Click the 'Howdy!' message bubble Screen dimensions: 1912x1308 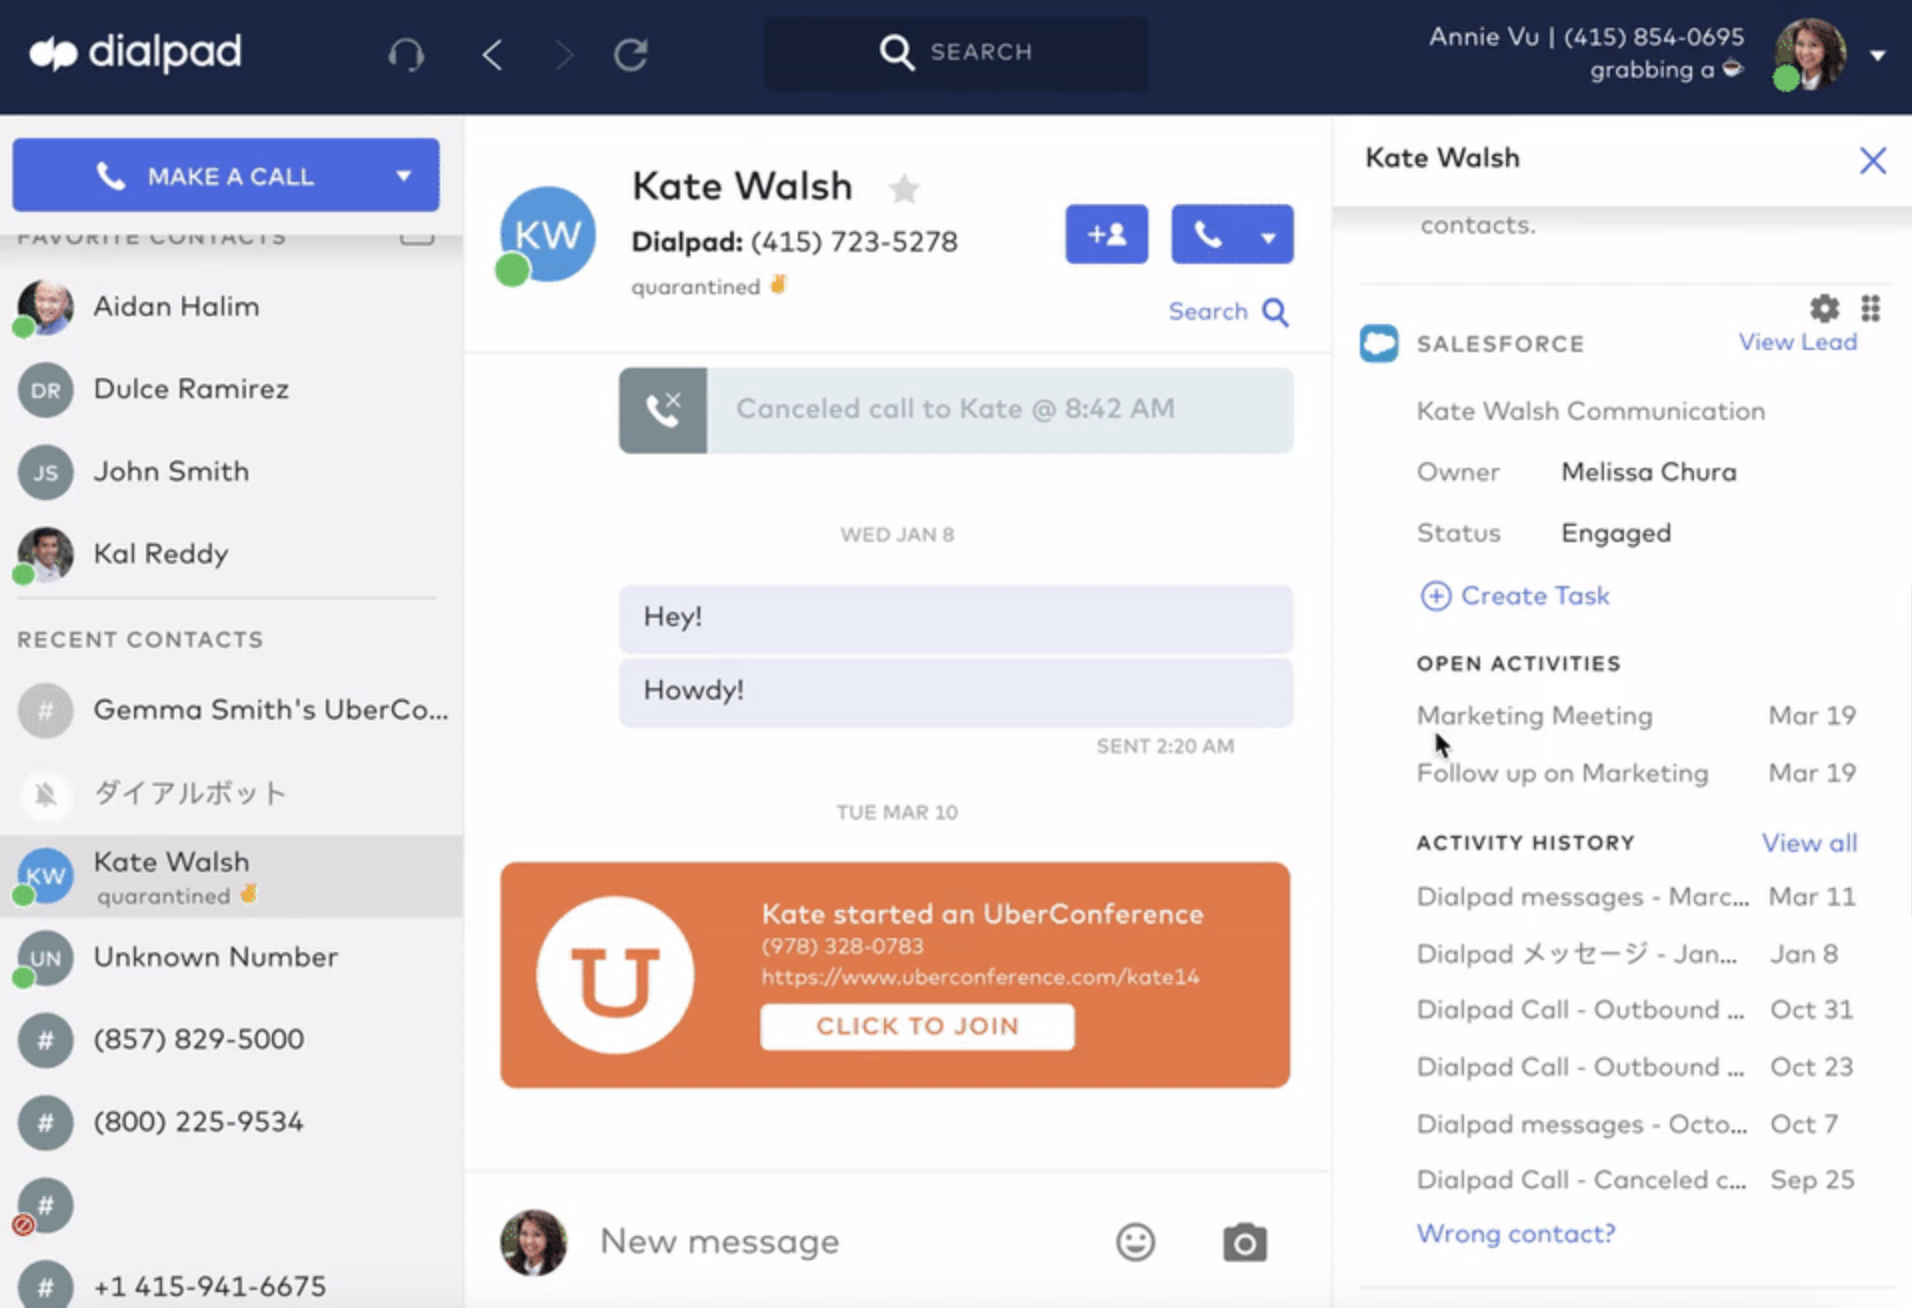click(x=956, y=691)
